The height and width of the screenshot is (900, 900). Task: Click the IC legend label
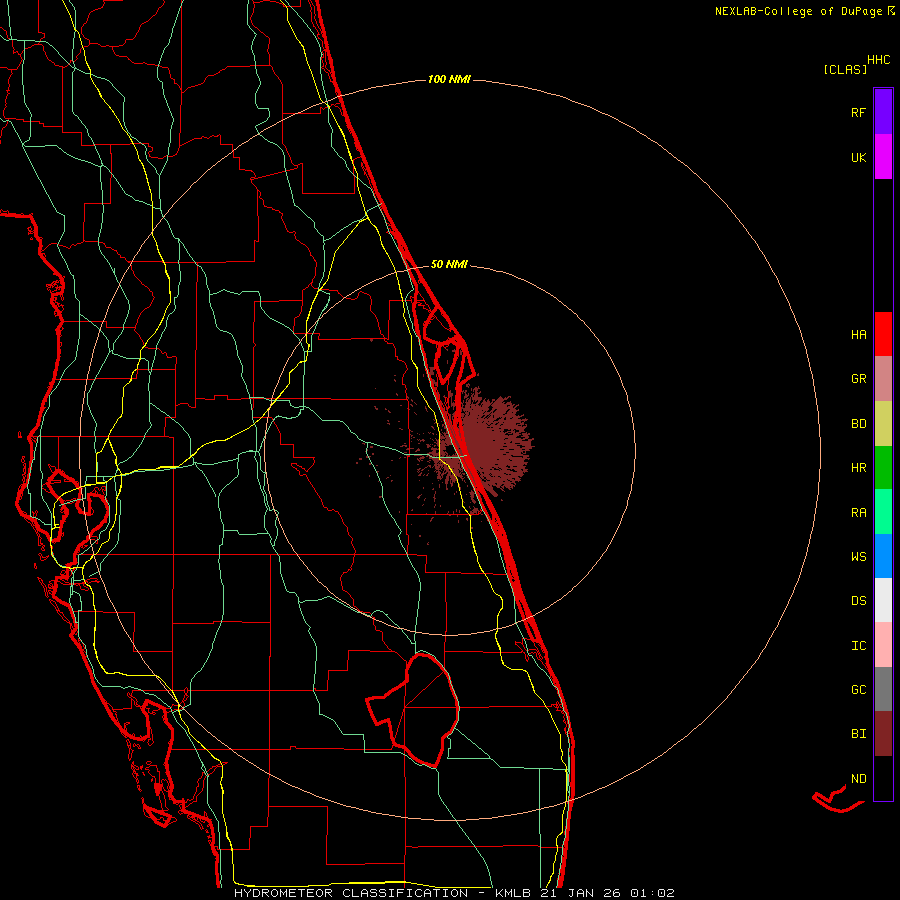[x=858, y=645]
